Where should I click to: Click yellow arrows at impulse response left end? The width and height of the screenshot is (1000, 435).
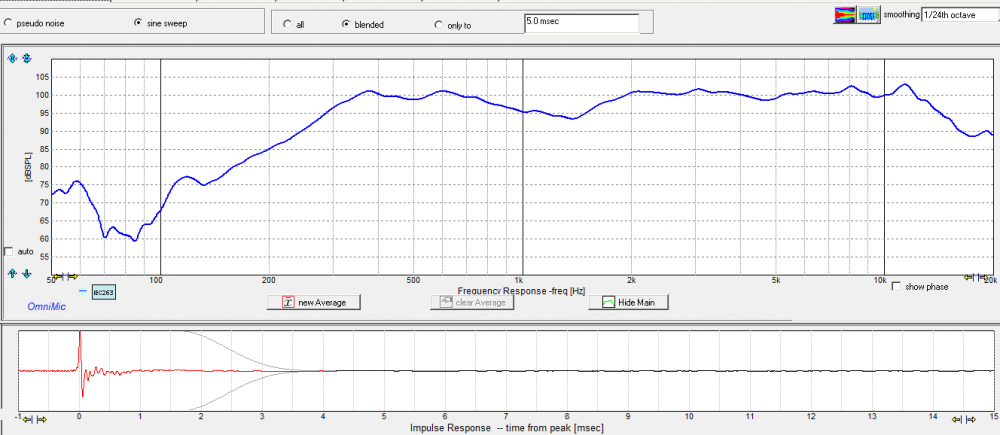[34, 420]
